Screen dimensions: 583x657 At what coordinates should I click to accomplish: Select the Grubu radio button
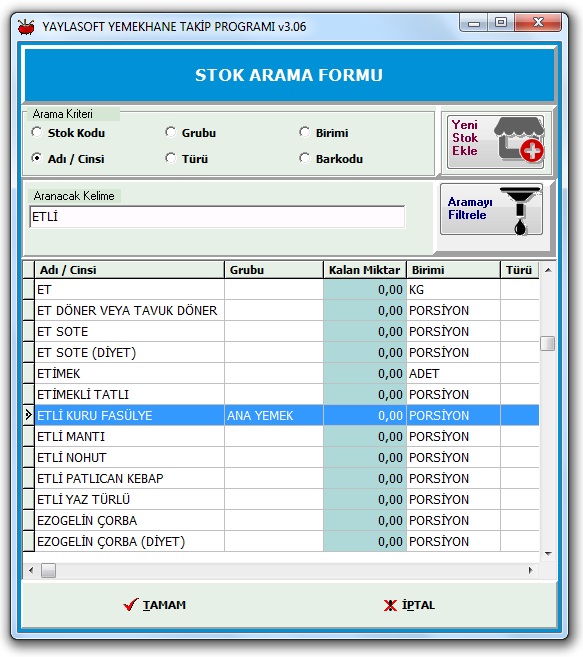click(171, 132)
